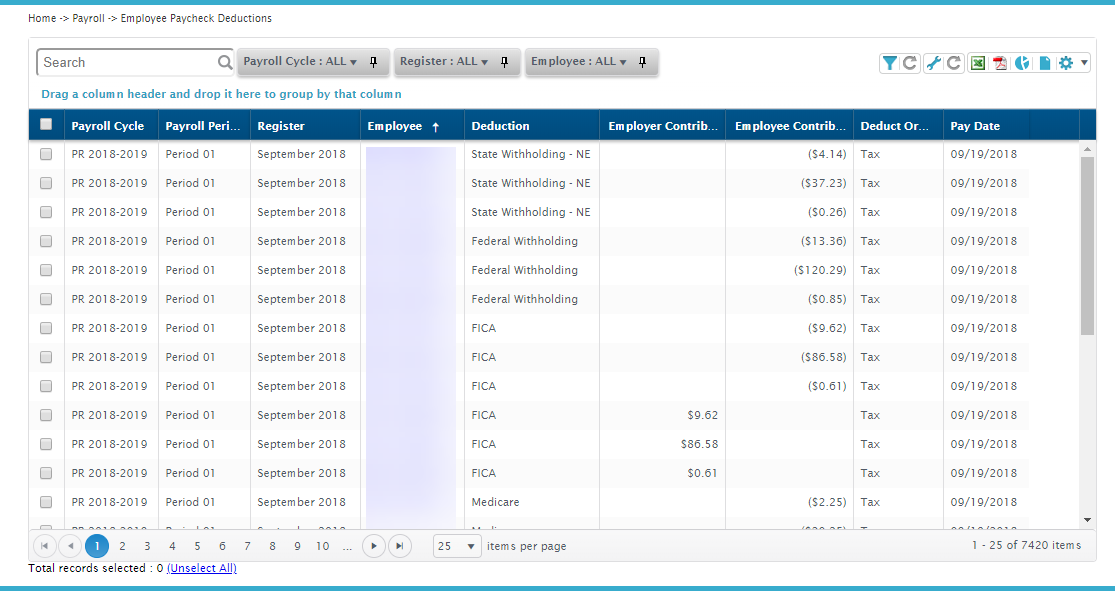Open the items per page dropdown

tap(457, 546)
